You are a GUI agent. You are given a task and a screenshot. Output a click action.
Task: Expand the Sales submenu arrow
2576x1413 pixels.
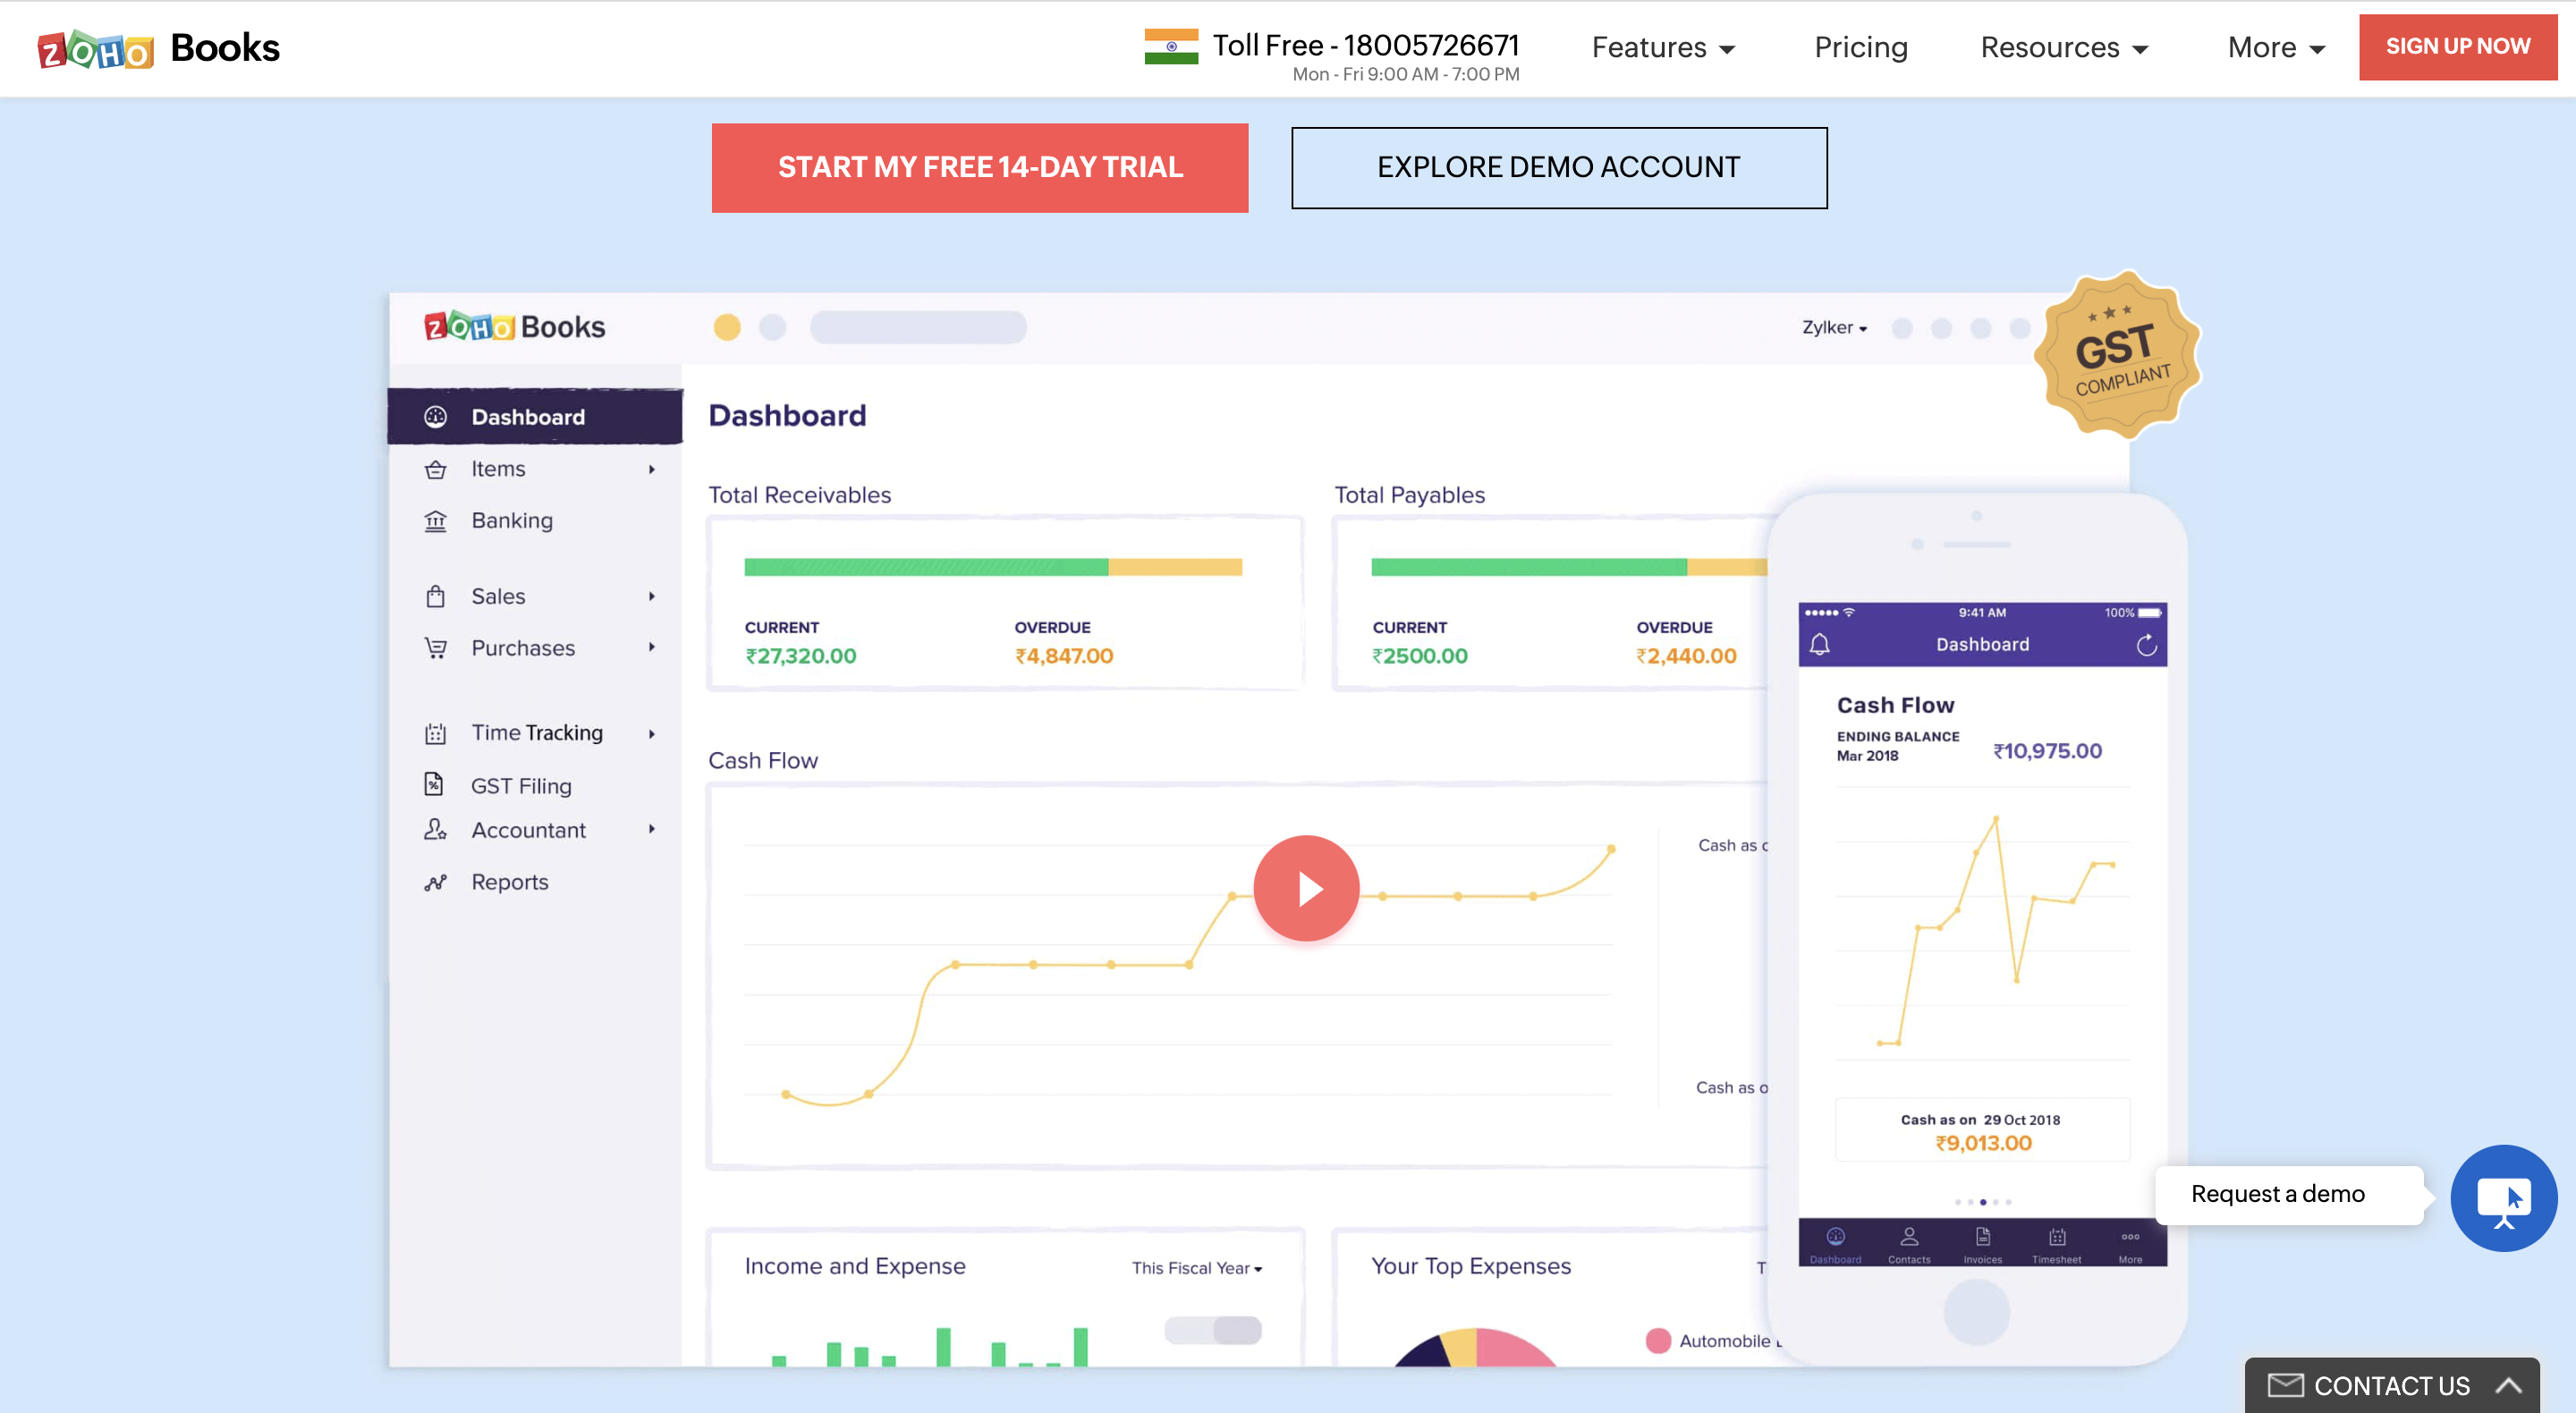(x=651, y=596)
